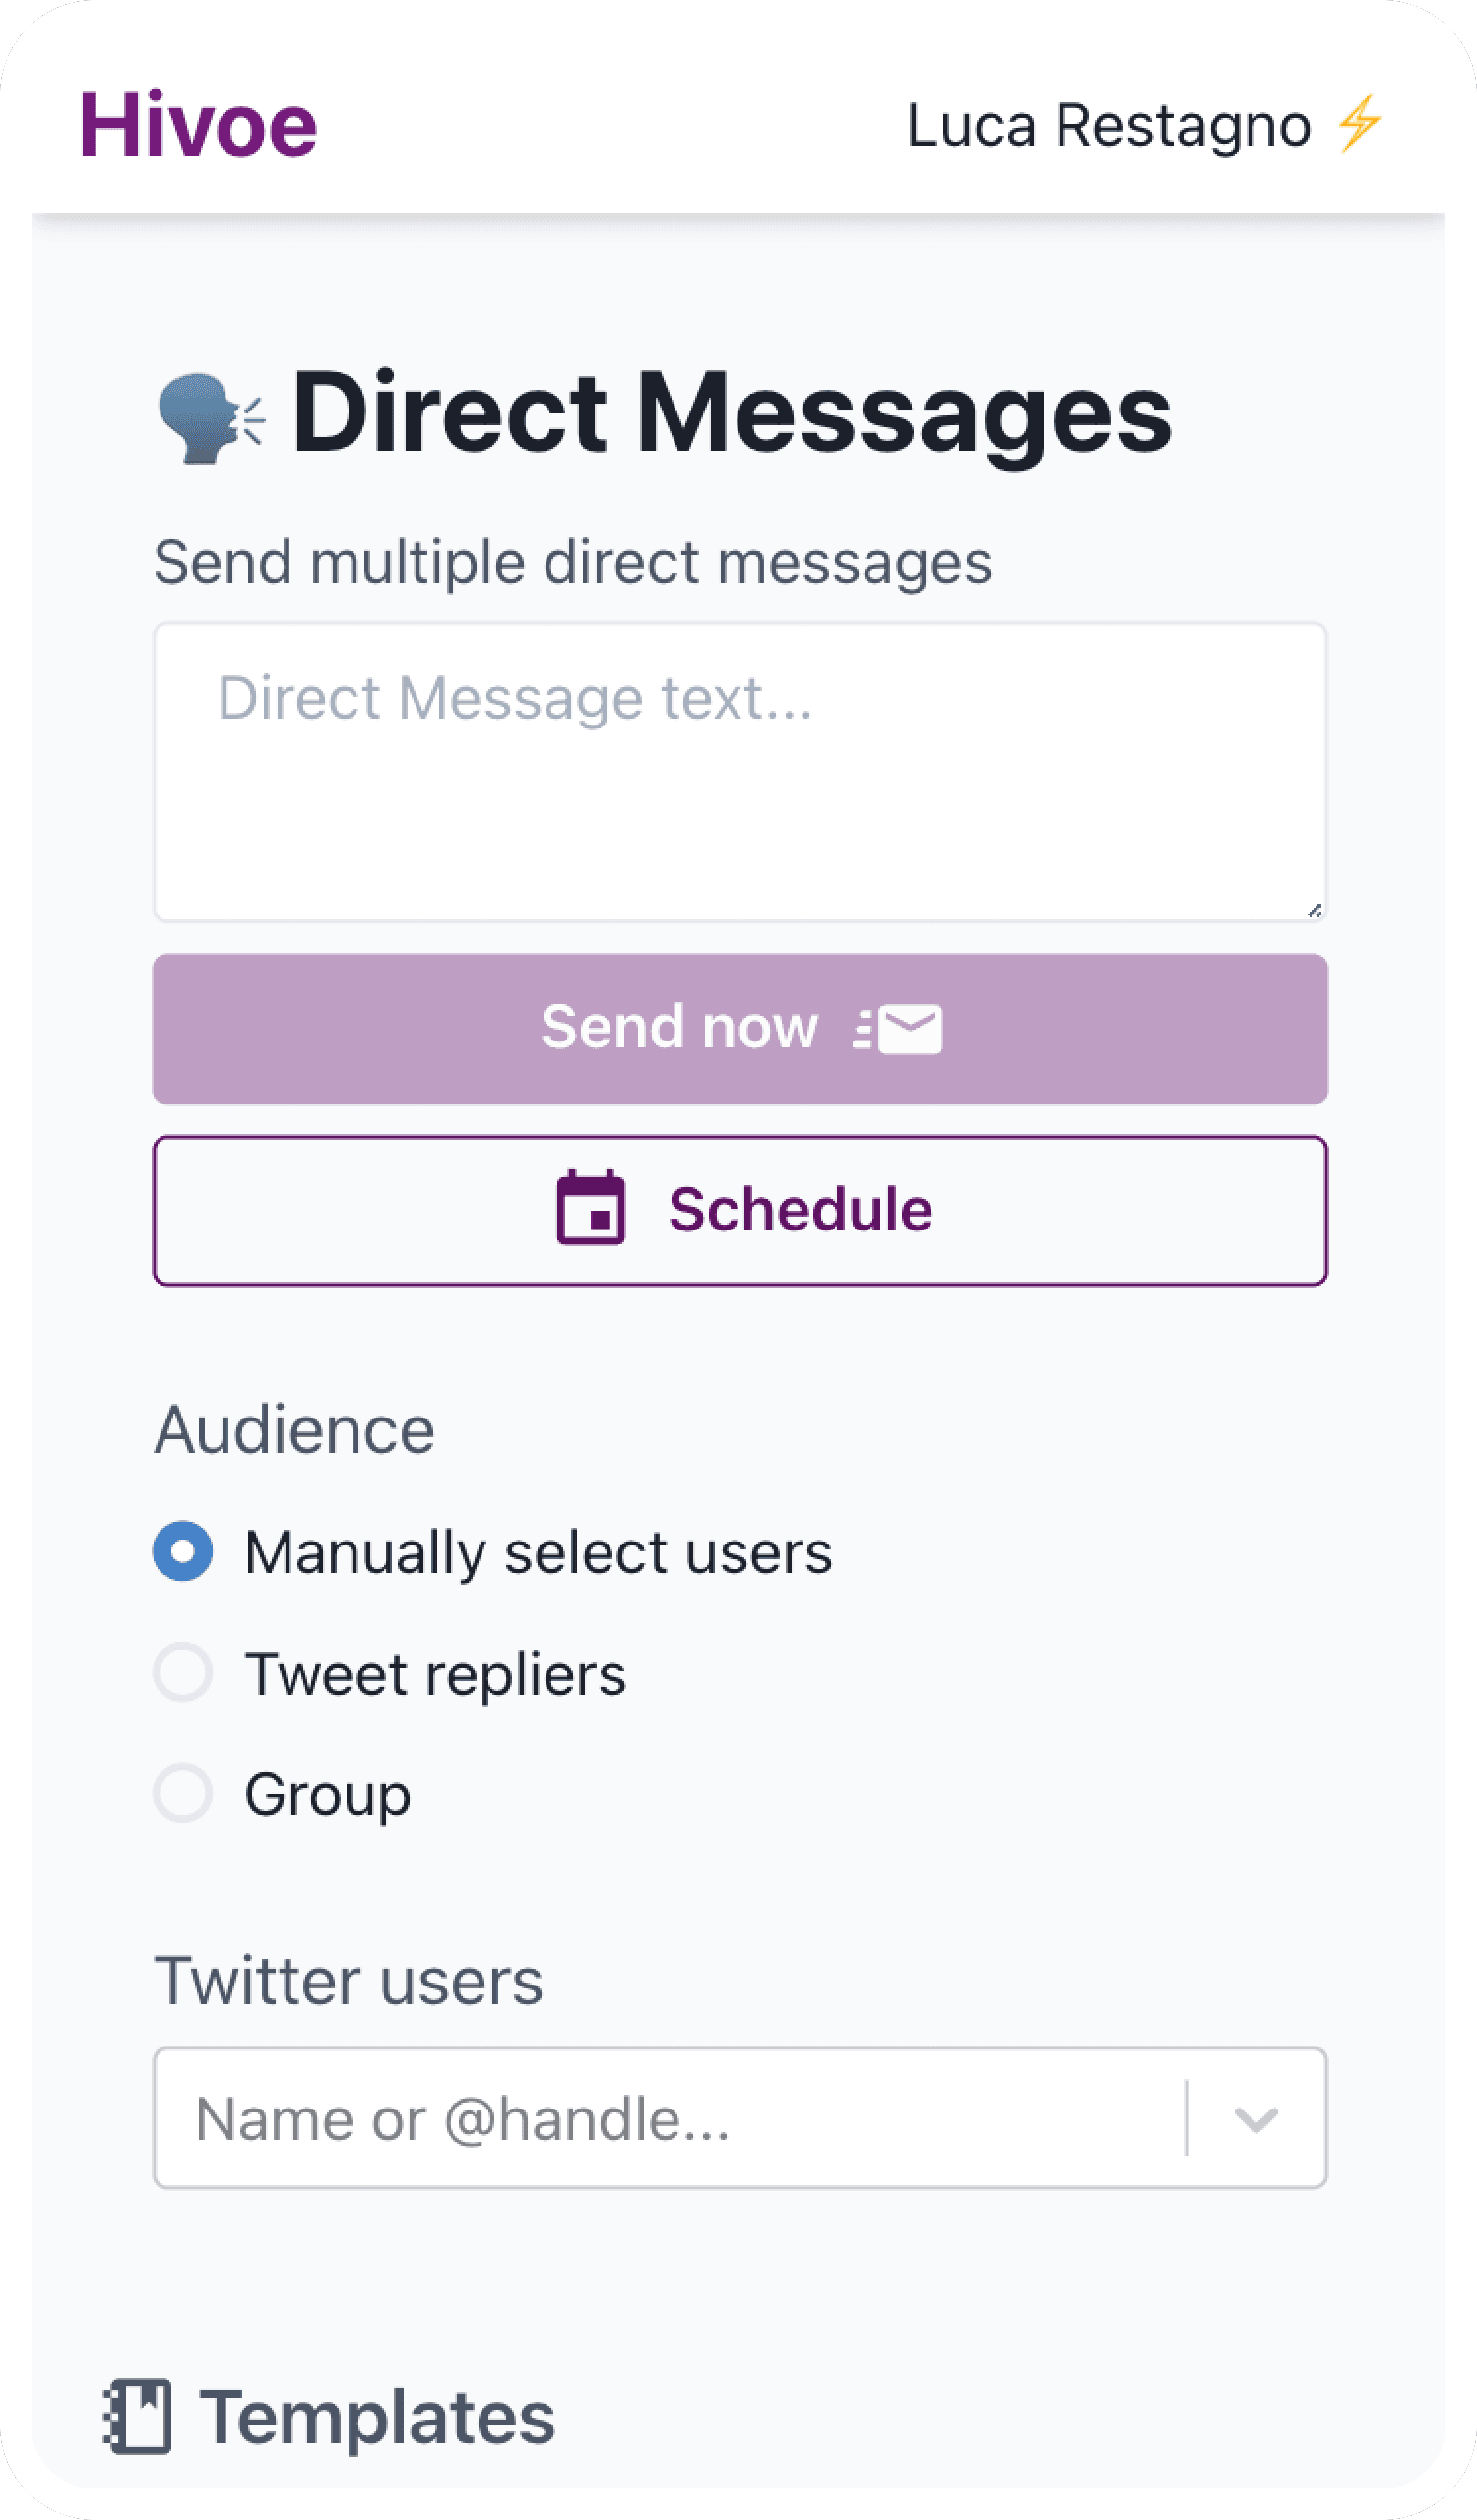Click the calendar icon in Schedule button

(x=591, y=1207)
